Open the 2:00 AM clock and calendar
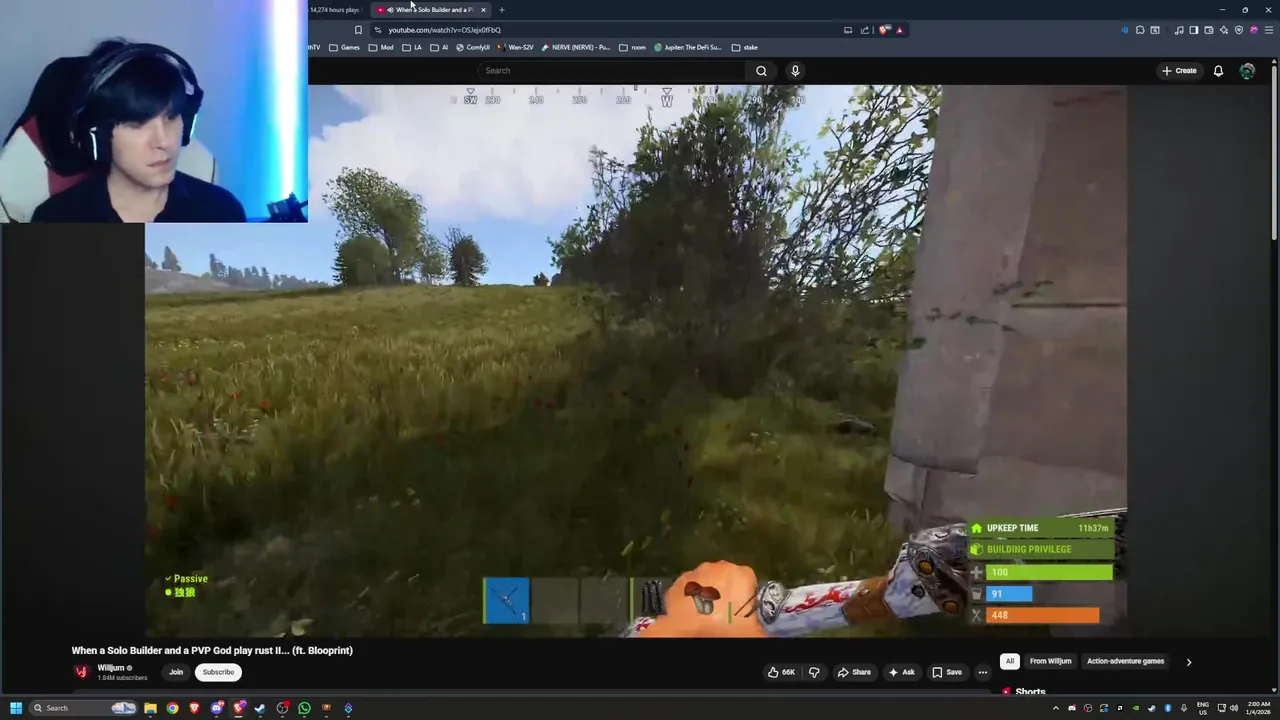The image size is (1280, 720). pyautogui.click(x=1259, y=708)
